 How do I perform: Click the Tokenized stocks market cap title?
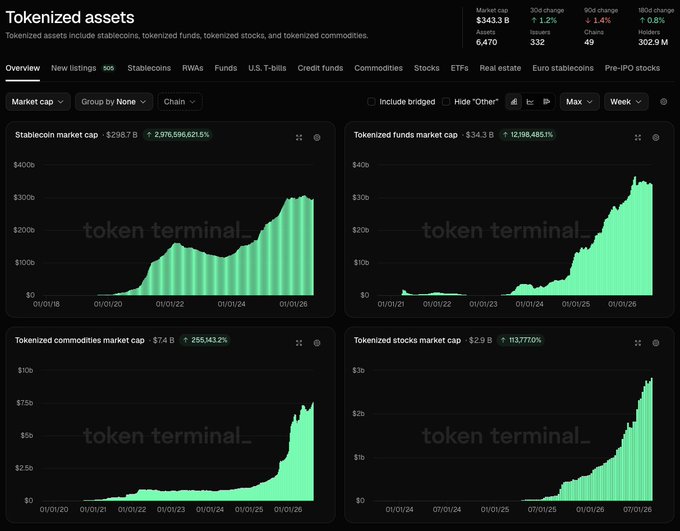407,340
